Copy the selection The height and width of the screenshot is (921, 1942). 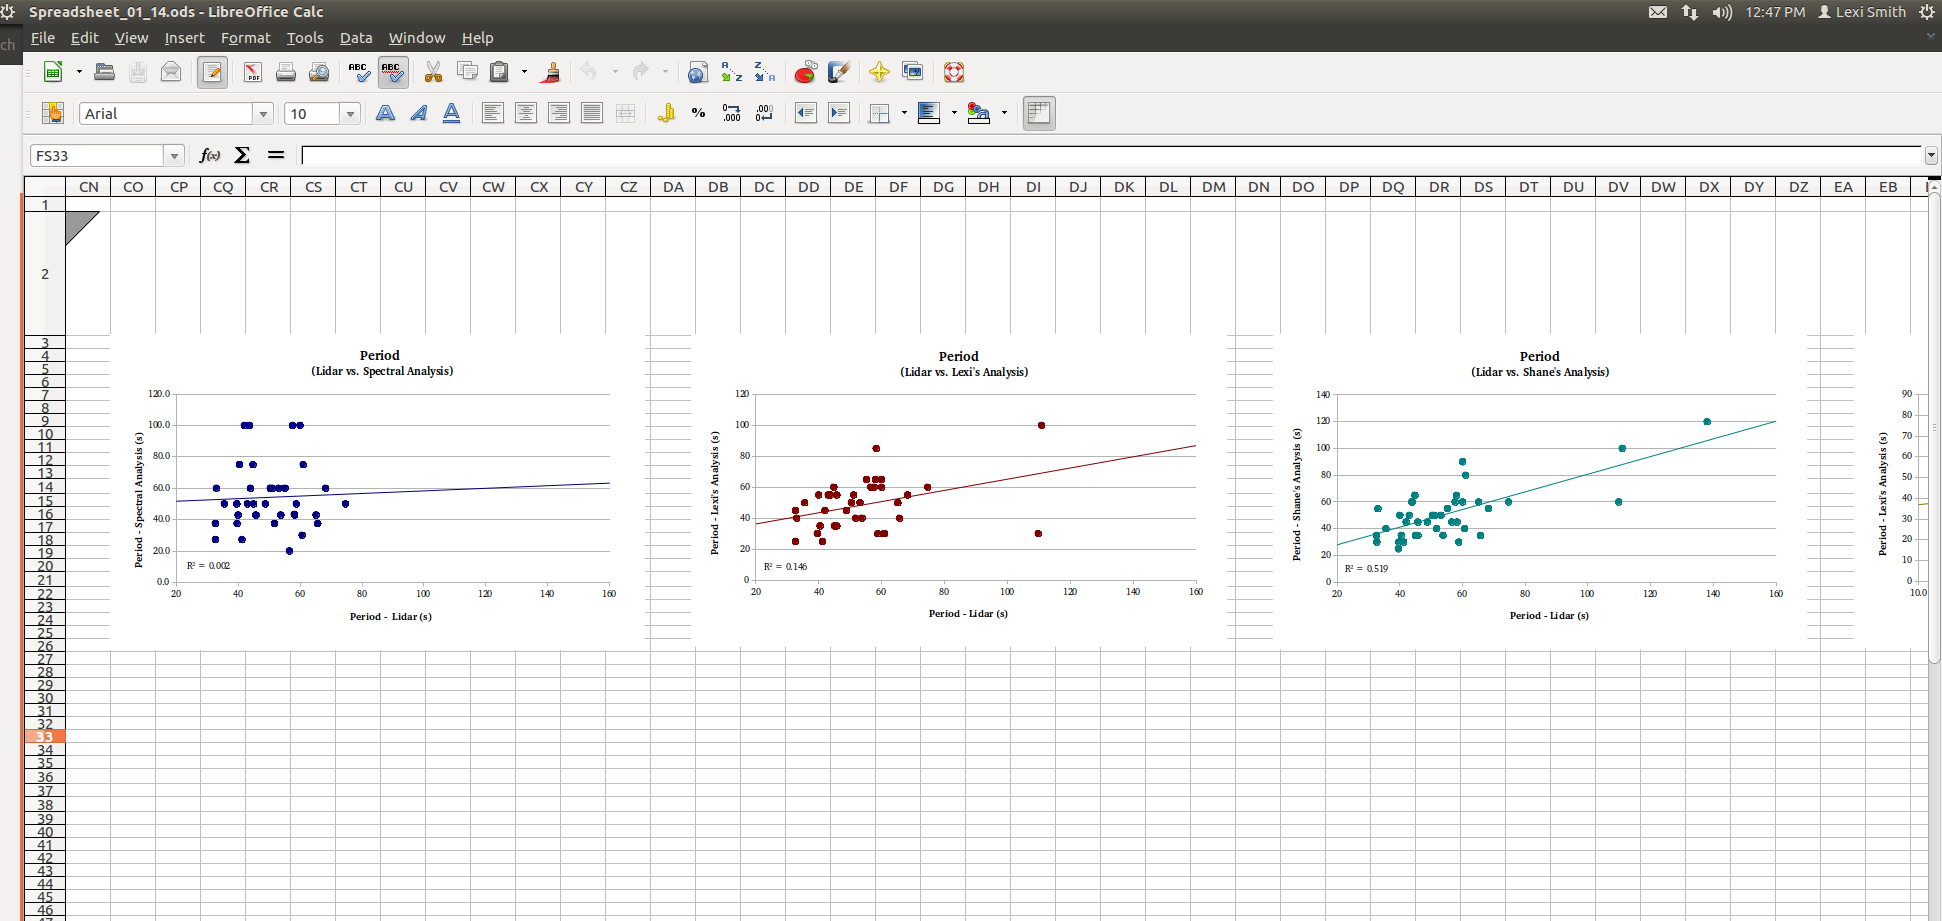[467, 72]
